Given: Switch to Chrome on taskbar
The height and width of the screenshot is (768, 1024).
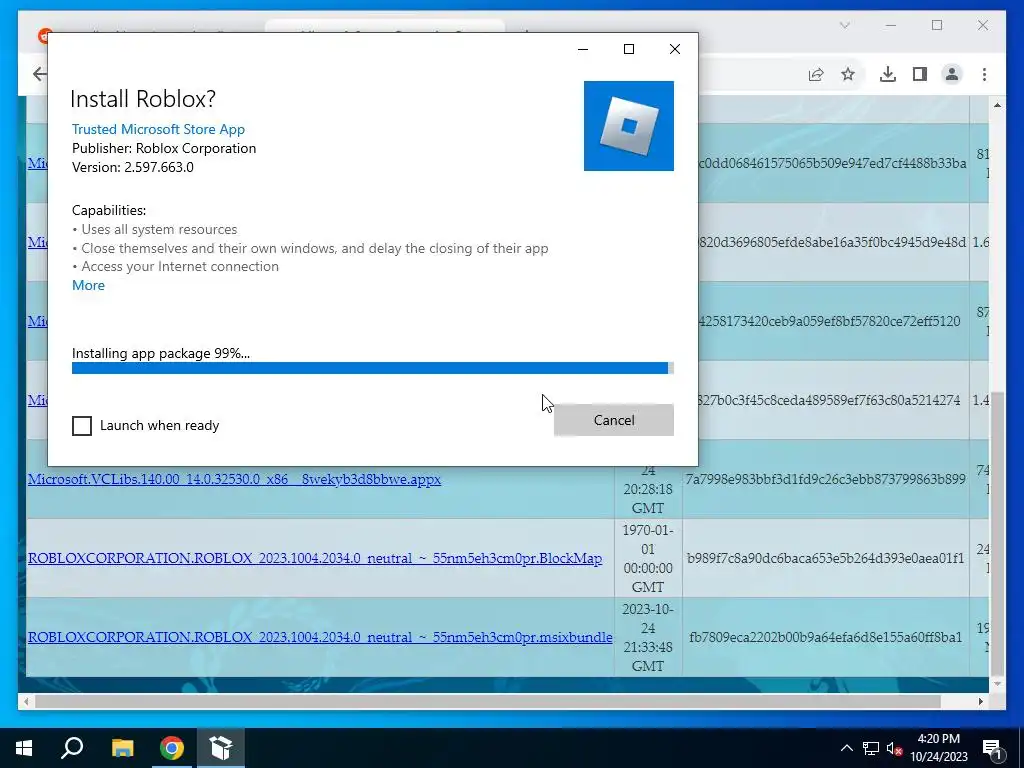Looking at the screenshot, I should [x=172, y=748].
